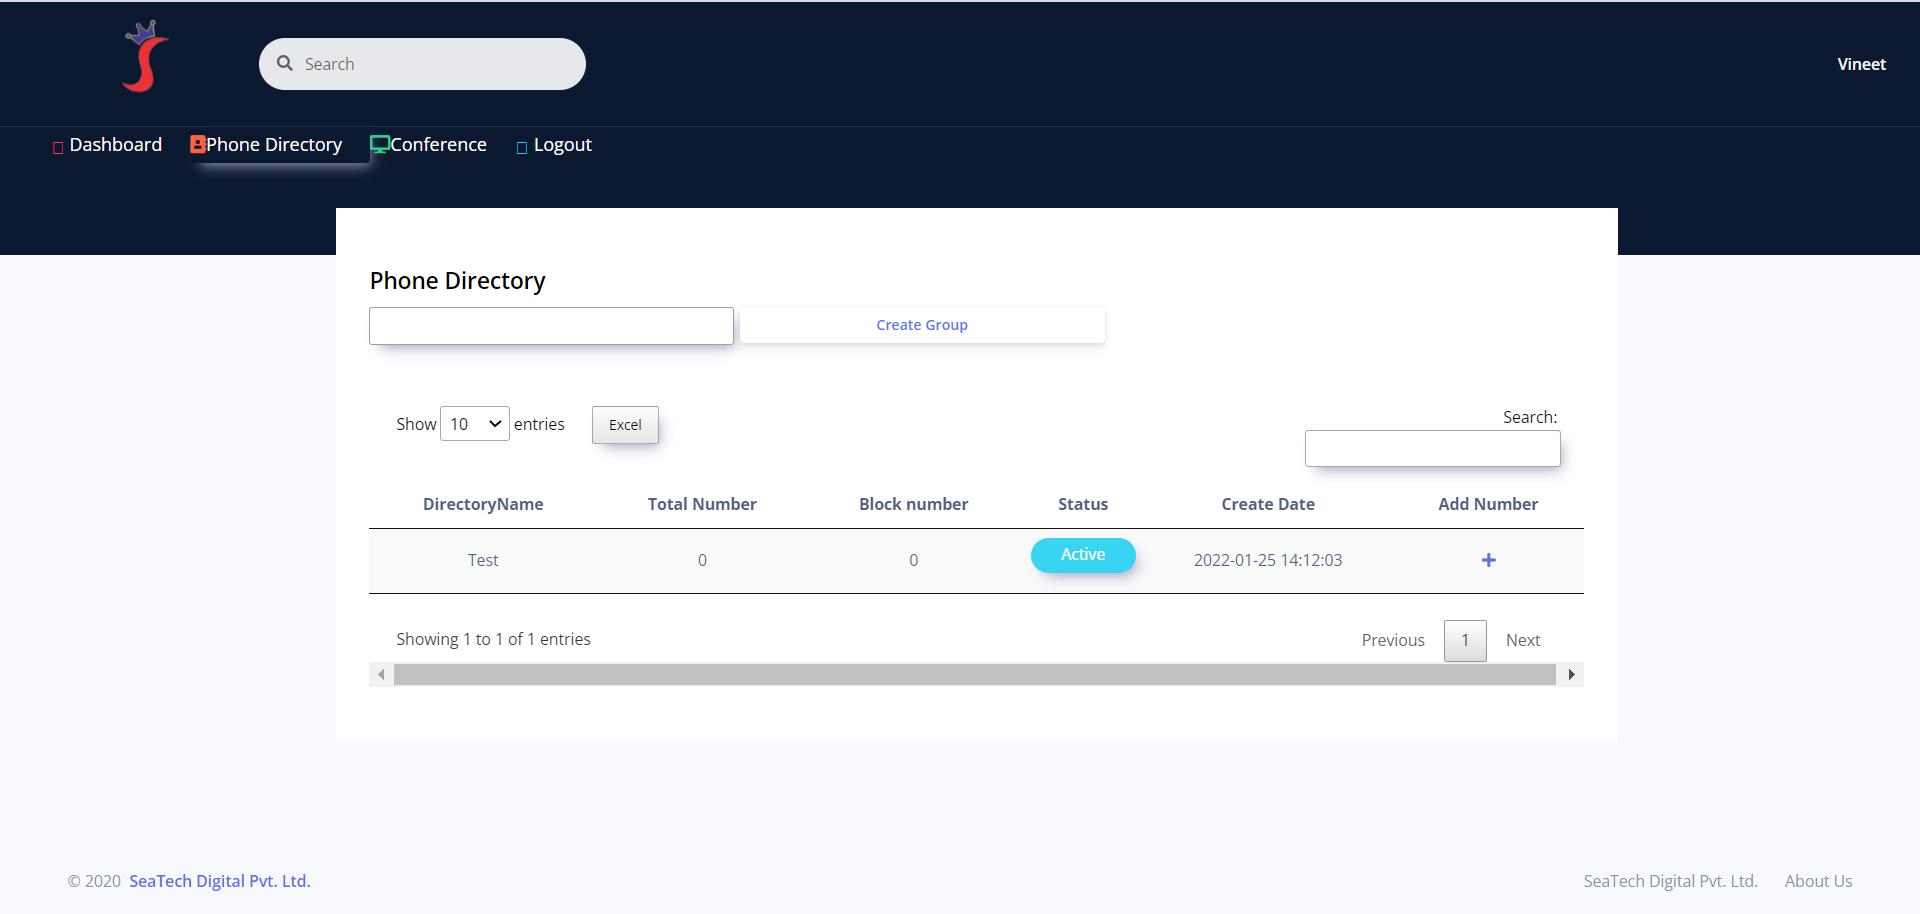Click the Phone Directory contact icon
This screenshot has width=1920, height=914.
[x=198, y=145]
